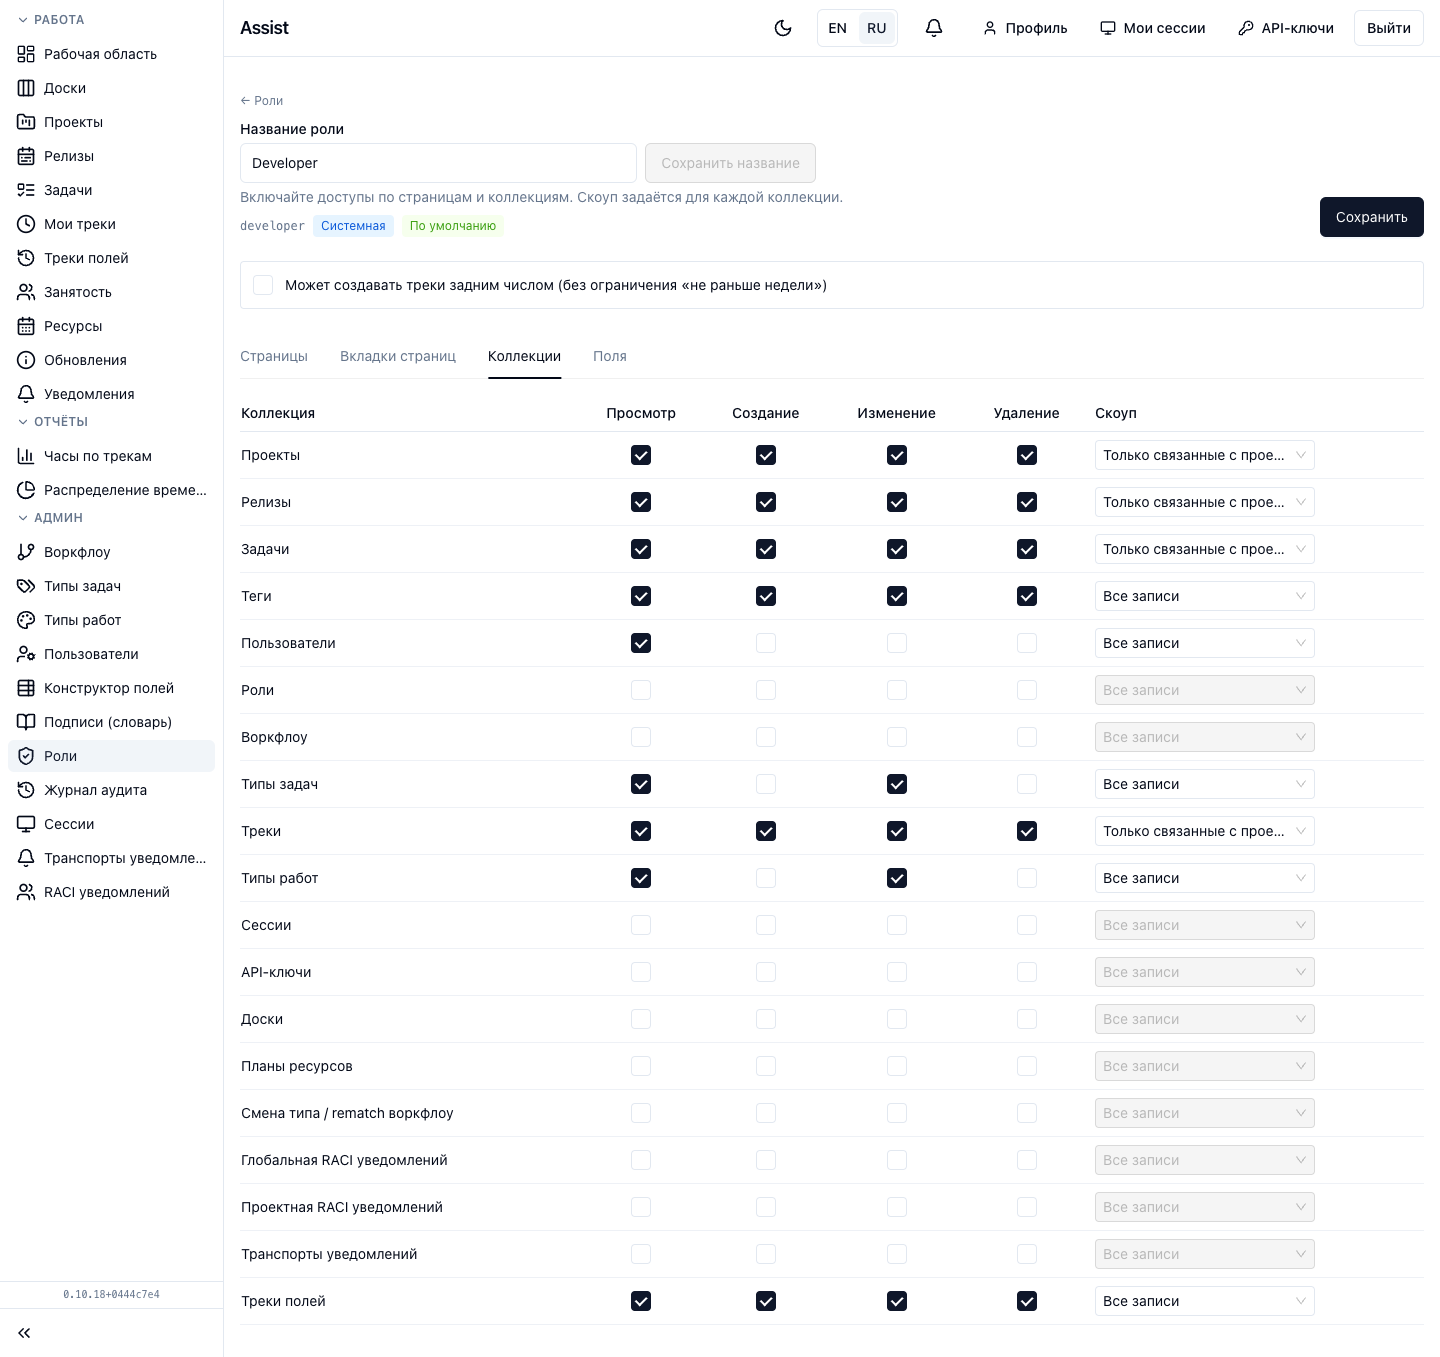The width and height of the screenshot is (1440, 1357).
Task: Uncheck Просмотр for Проекты collection
Action: click(x=641, y=455)
